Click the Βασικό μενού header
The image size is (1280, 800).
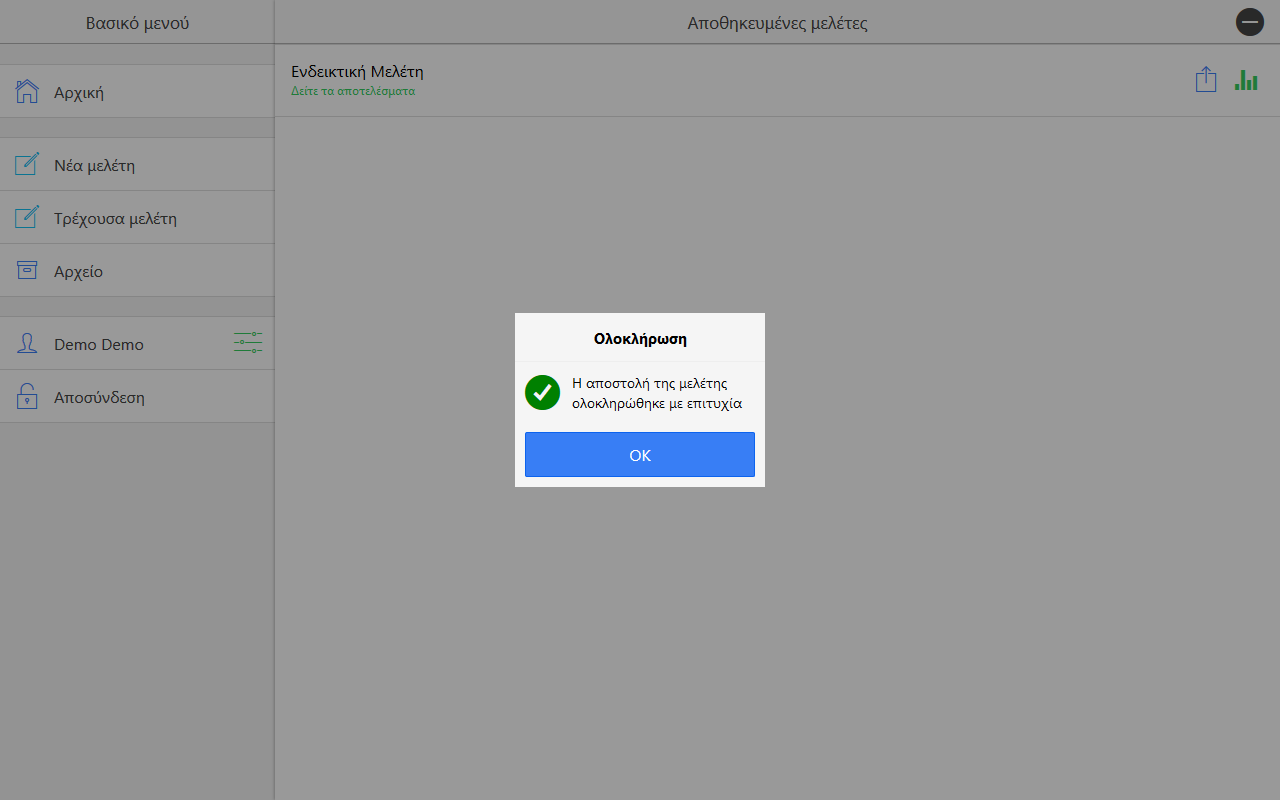(137, 23)
